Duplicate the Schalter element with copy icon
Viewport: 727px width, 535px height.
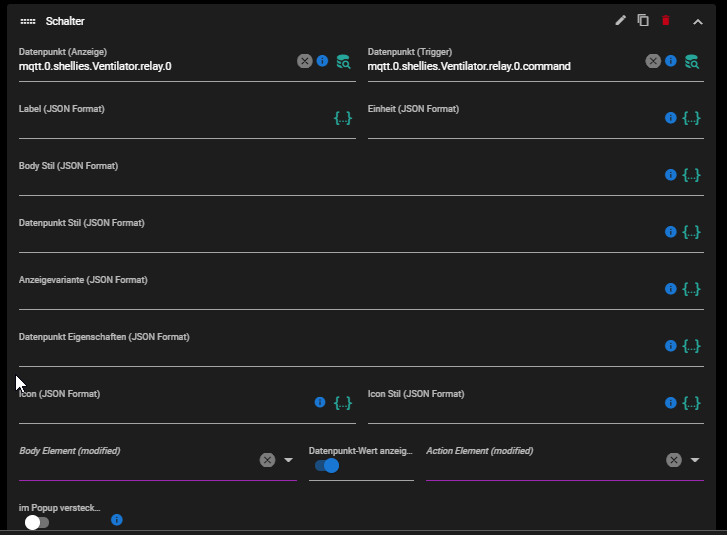tap(643, 20)
